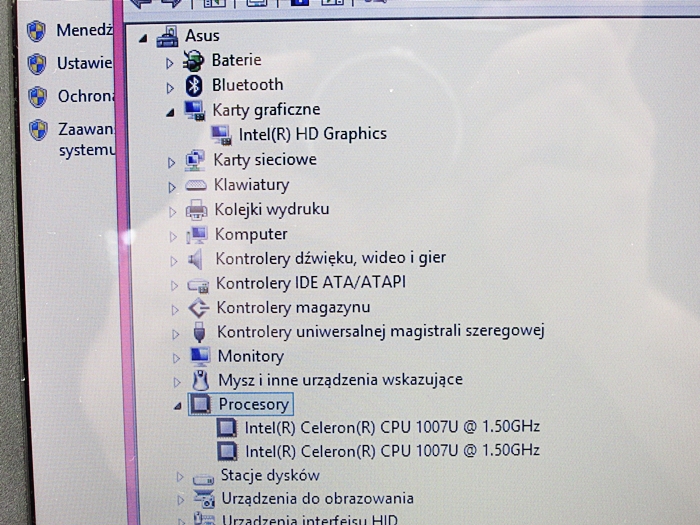Collapse the Karty graficzne category

click(170, 113)
